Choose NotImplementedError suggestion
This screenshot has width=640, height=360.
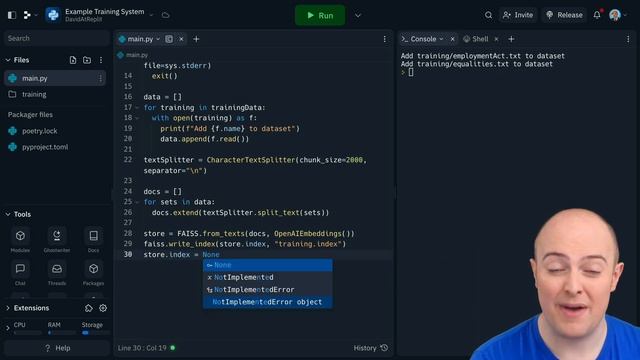tap(268, 290)
